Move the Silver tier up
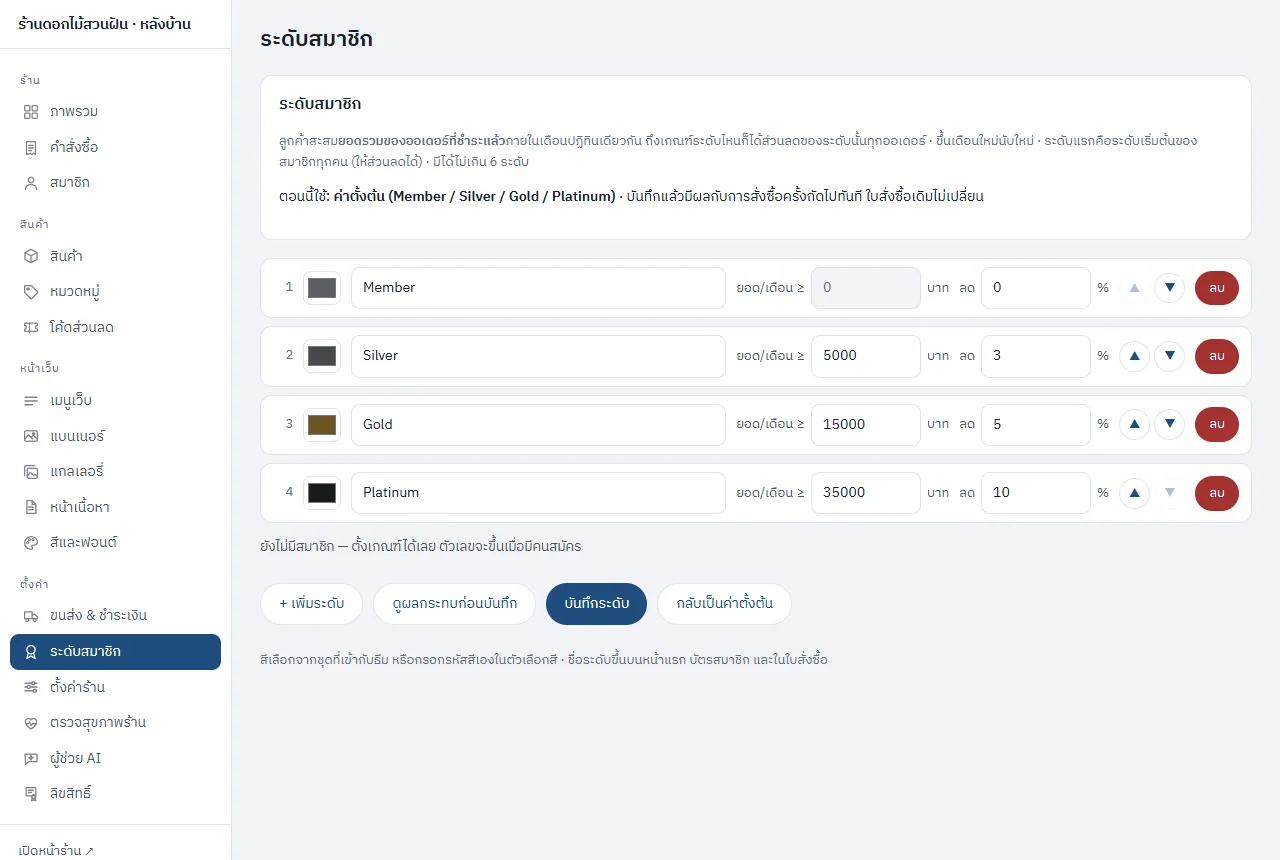The height and width of the screenshot is (860, 1280). (x=1134, y=356)
